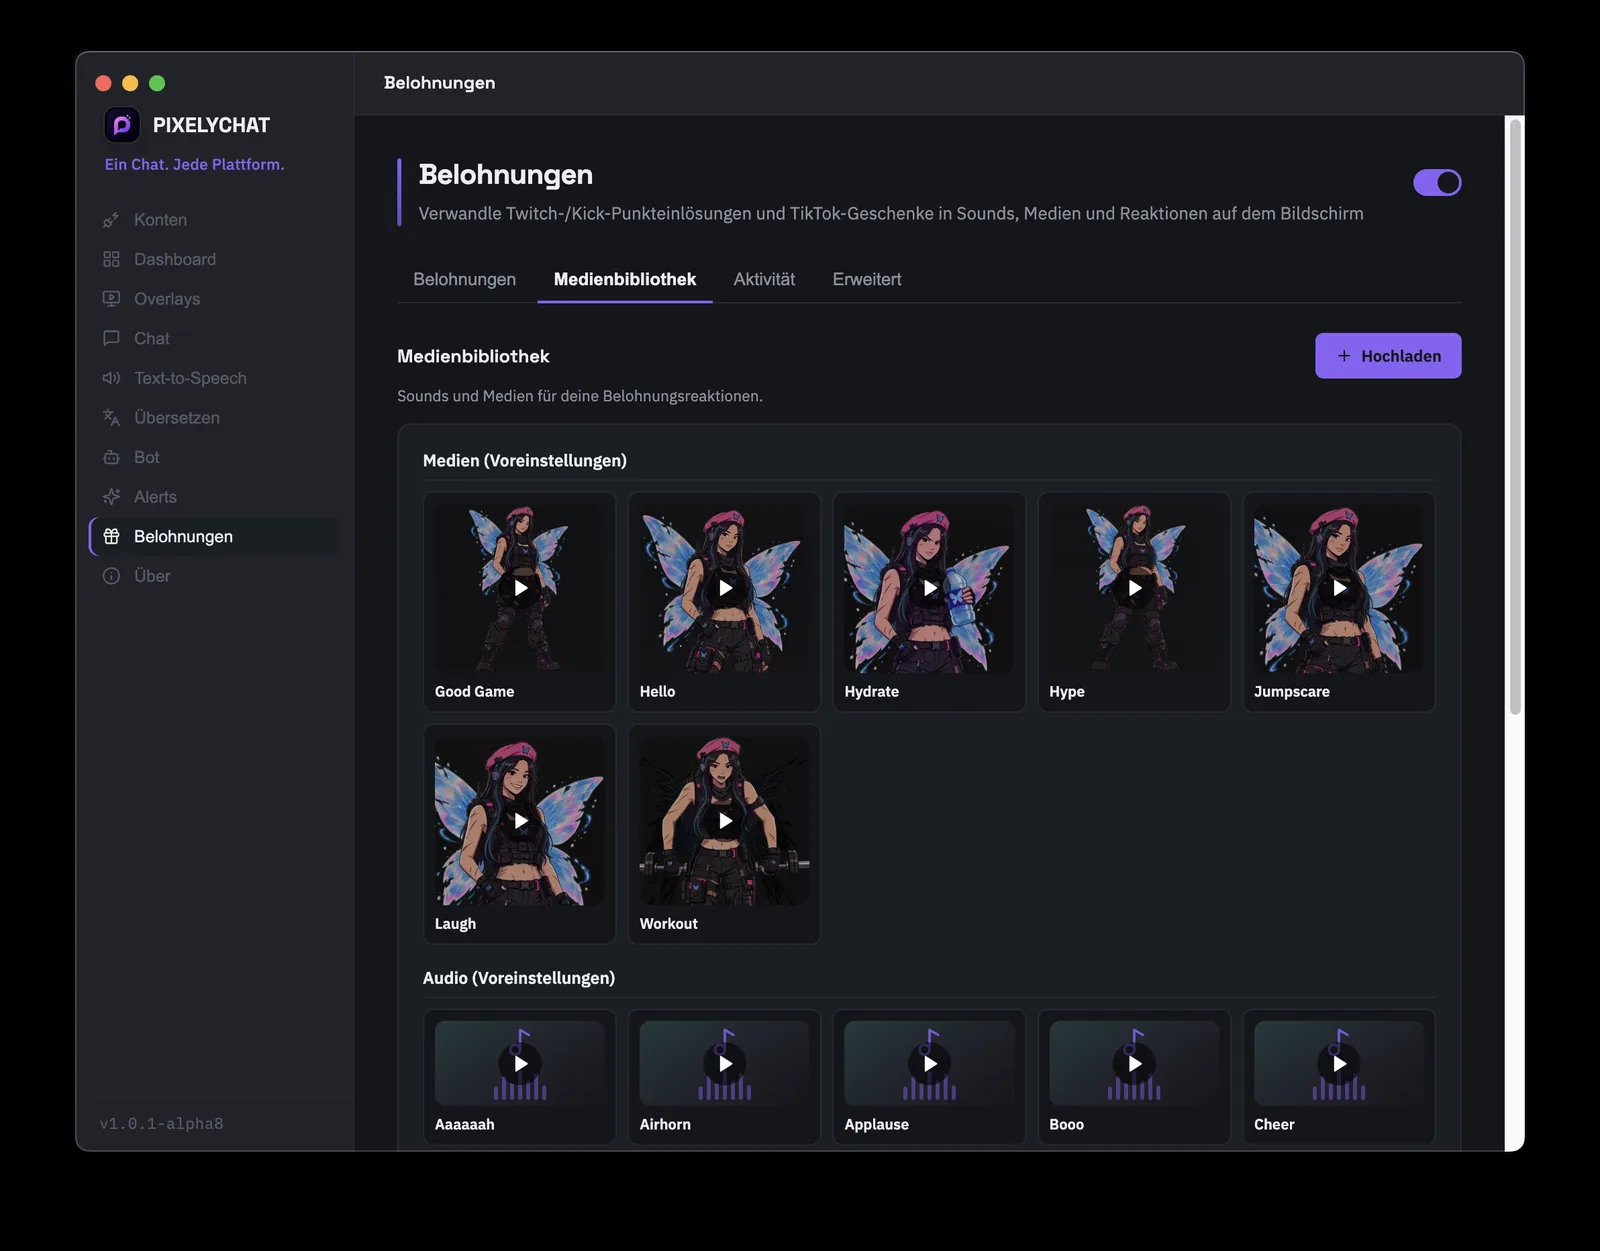Open the Erweitert tab
Screen dimensions: 1600x1251
coord(867,279)
